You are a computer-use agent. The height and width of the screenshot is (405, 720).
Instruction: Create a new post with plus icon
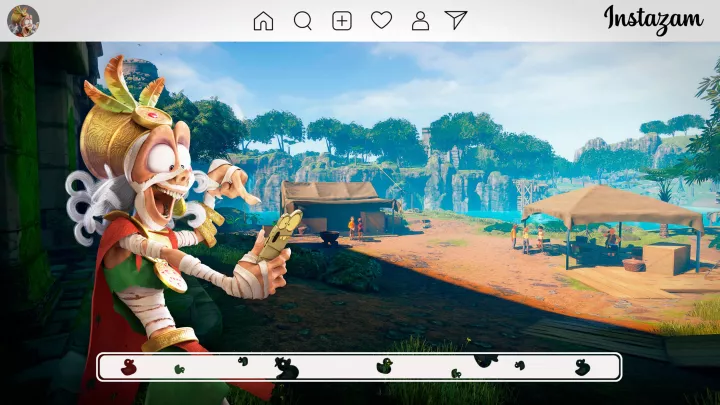click(x=342, y=20)
